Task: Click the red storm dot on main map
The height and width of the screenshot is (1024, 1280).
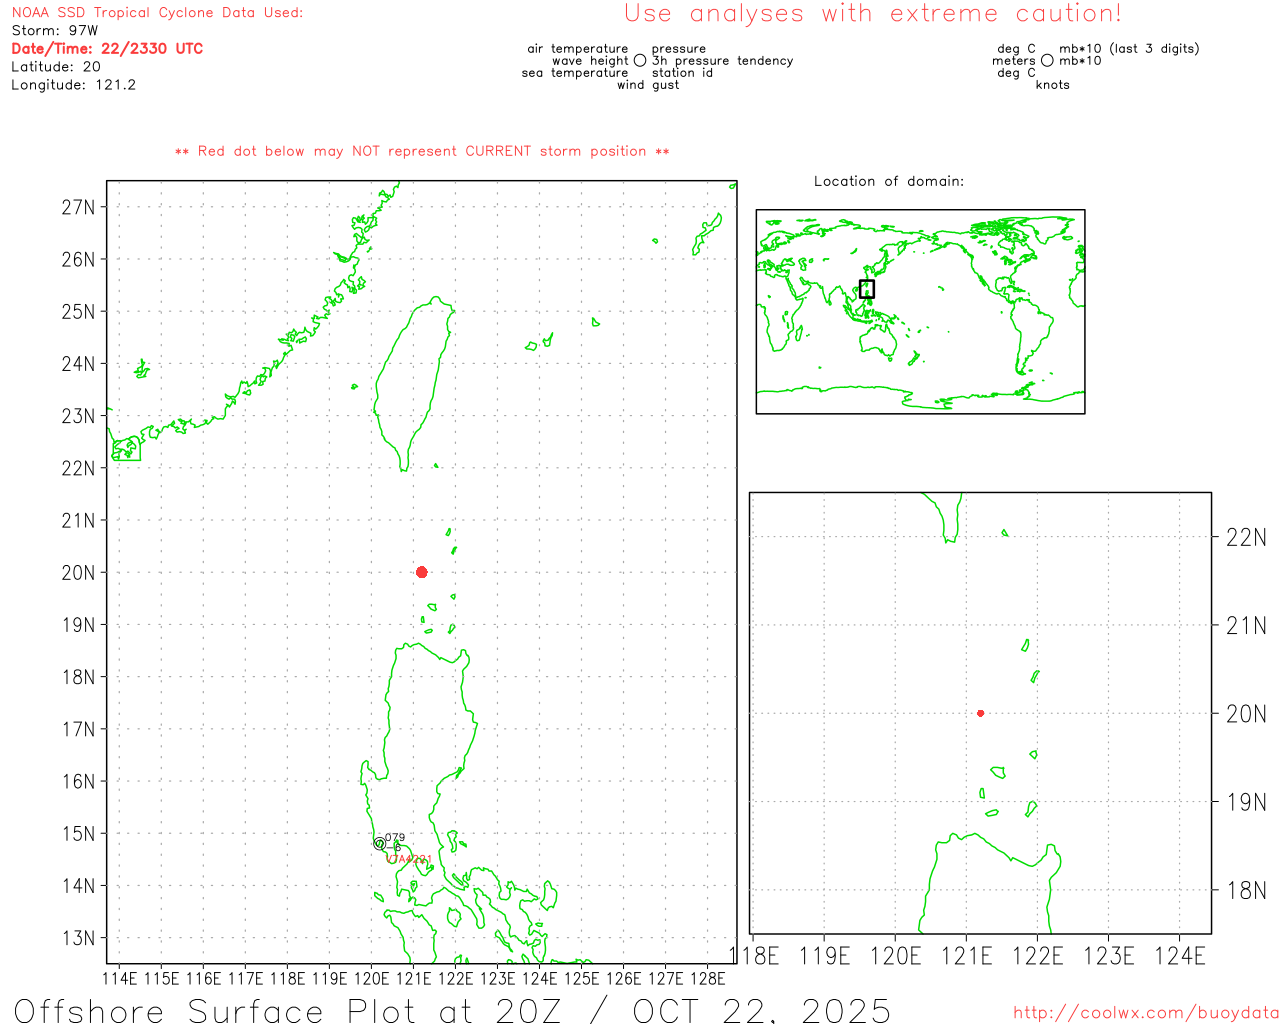Action: (422, 572)
